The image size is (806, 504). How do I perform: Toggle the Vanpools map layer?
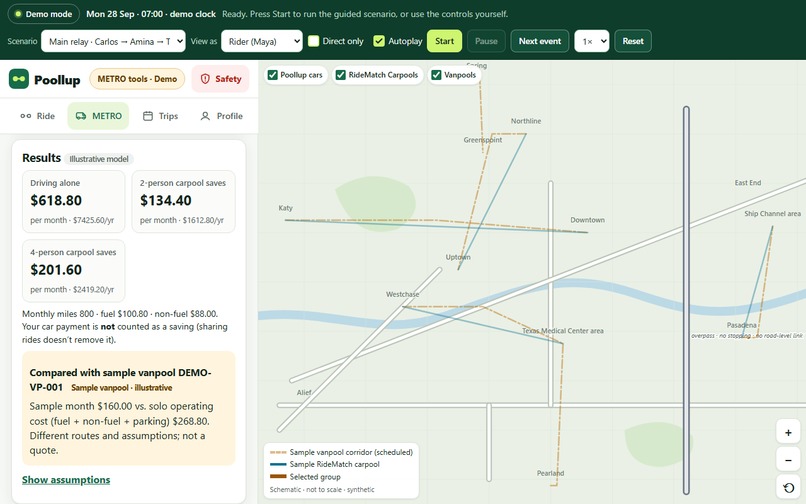[x=436, y=75]
